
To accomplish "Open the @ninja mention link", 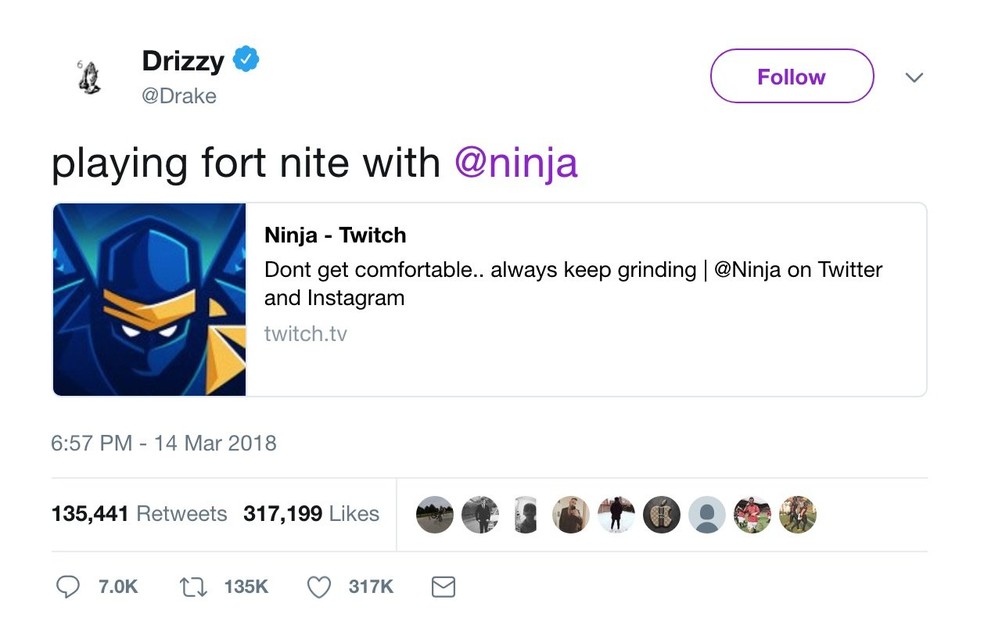I will [x=516, y=162].
